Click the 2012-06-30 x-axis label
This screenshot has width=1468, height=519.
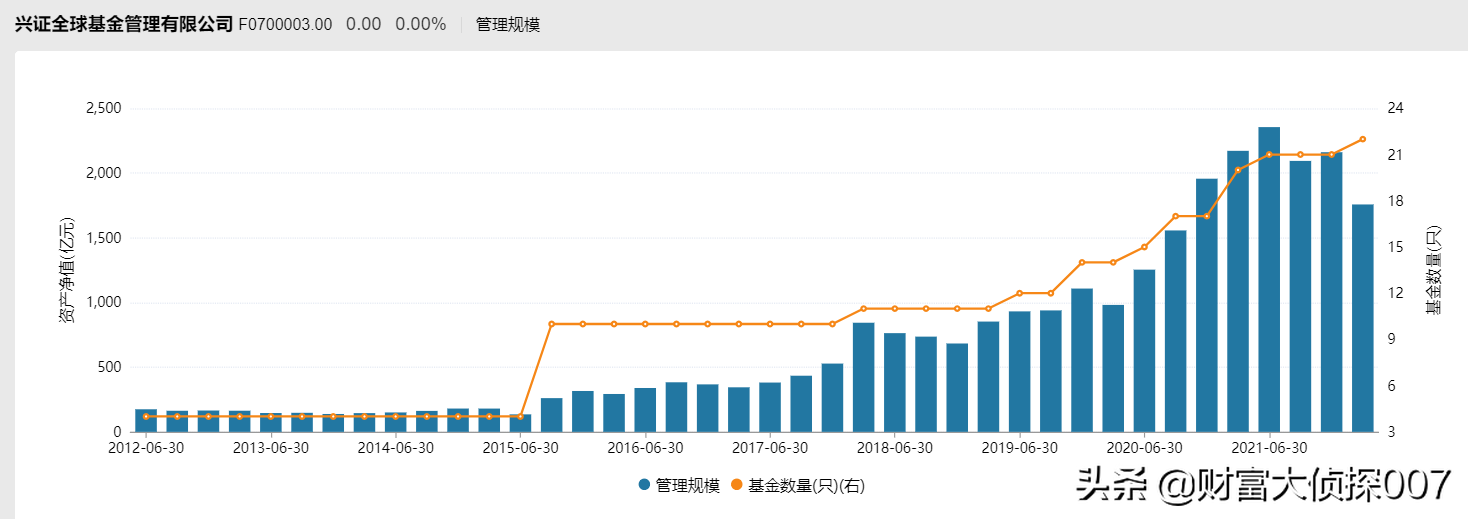coord(146,447)
